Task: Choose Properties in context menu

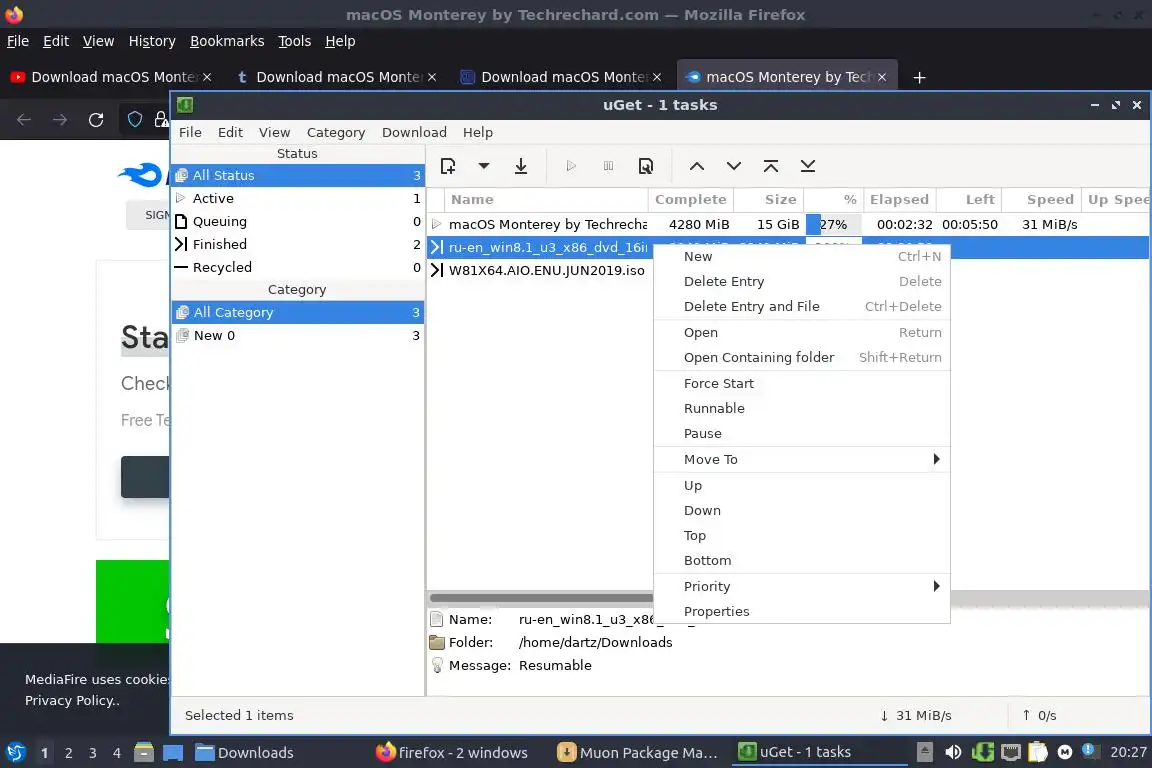Action: [x=802, y=611]
